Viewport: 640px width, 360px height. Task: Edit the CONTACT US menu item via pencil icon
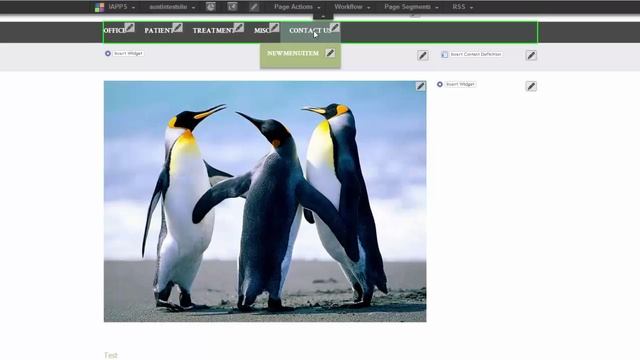tap(335, 28)
